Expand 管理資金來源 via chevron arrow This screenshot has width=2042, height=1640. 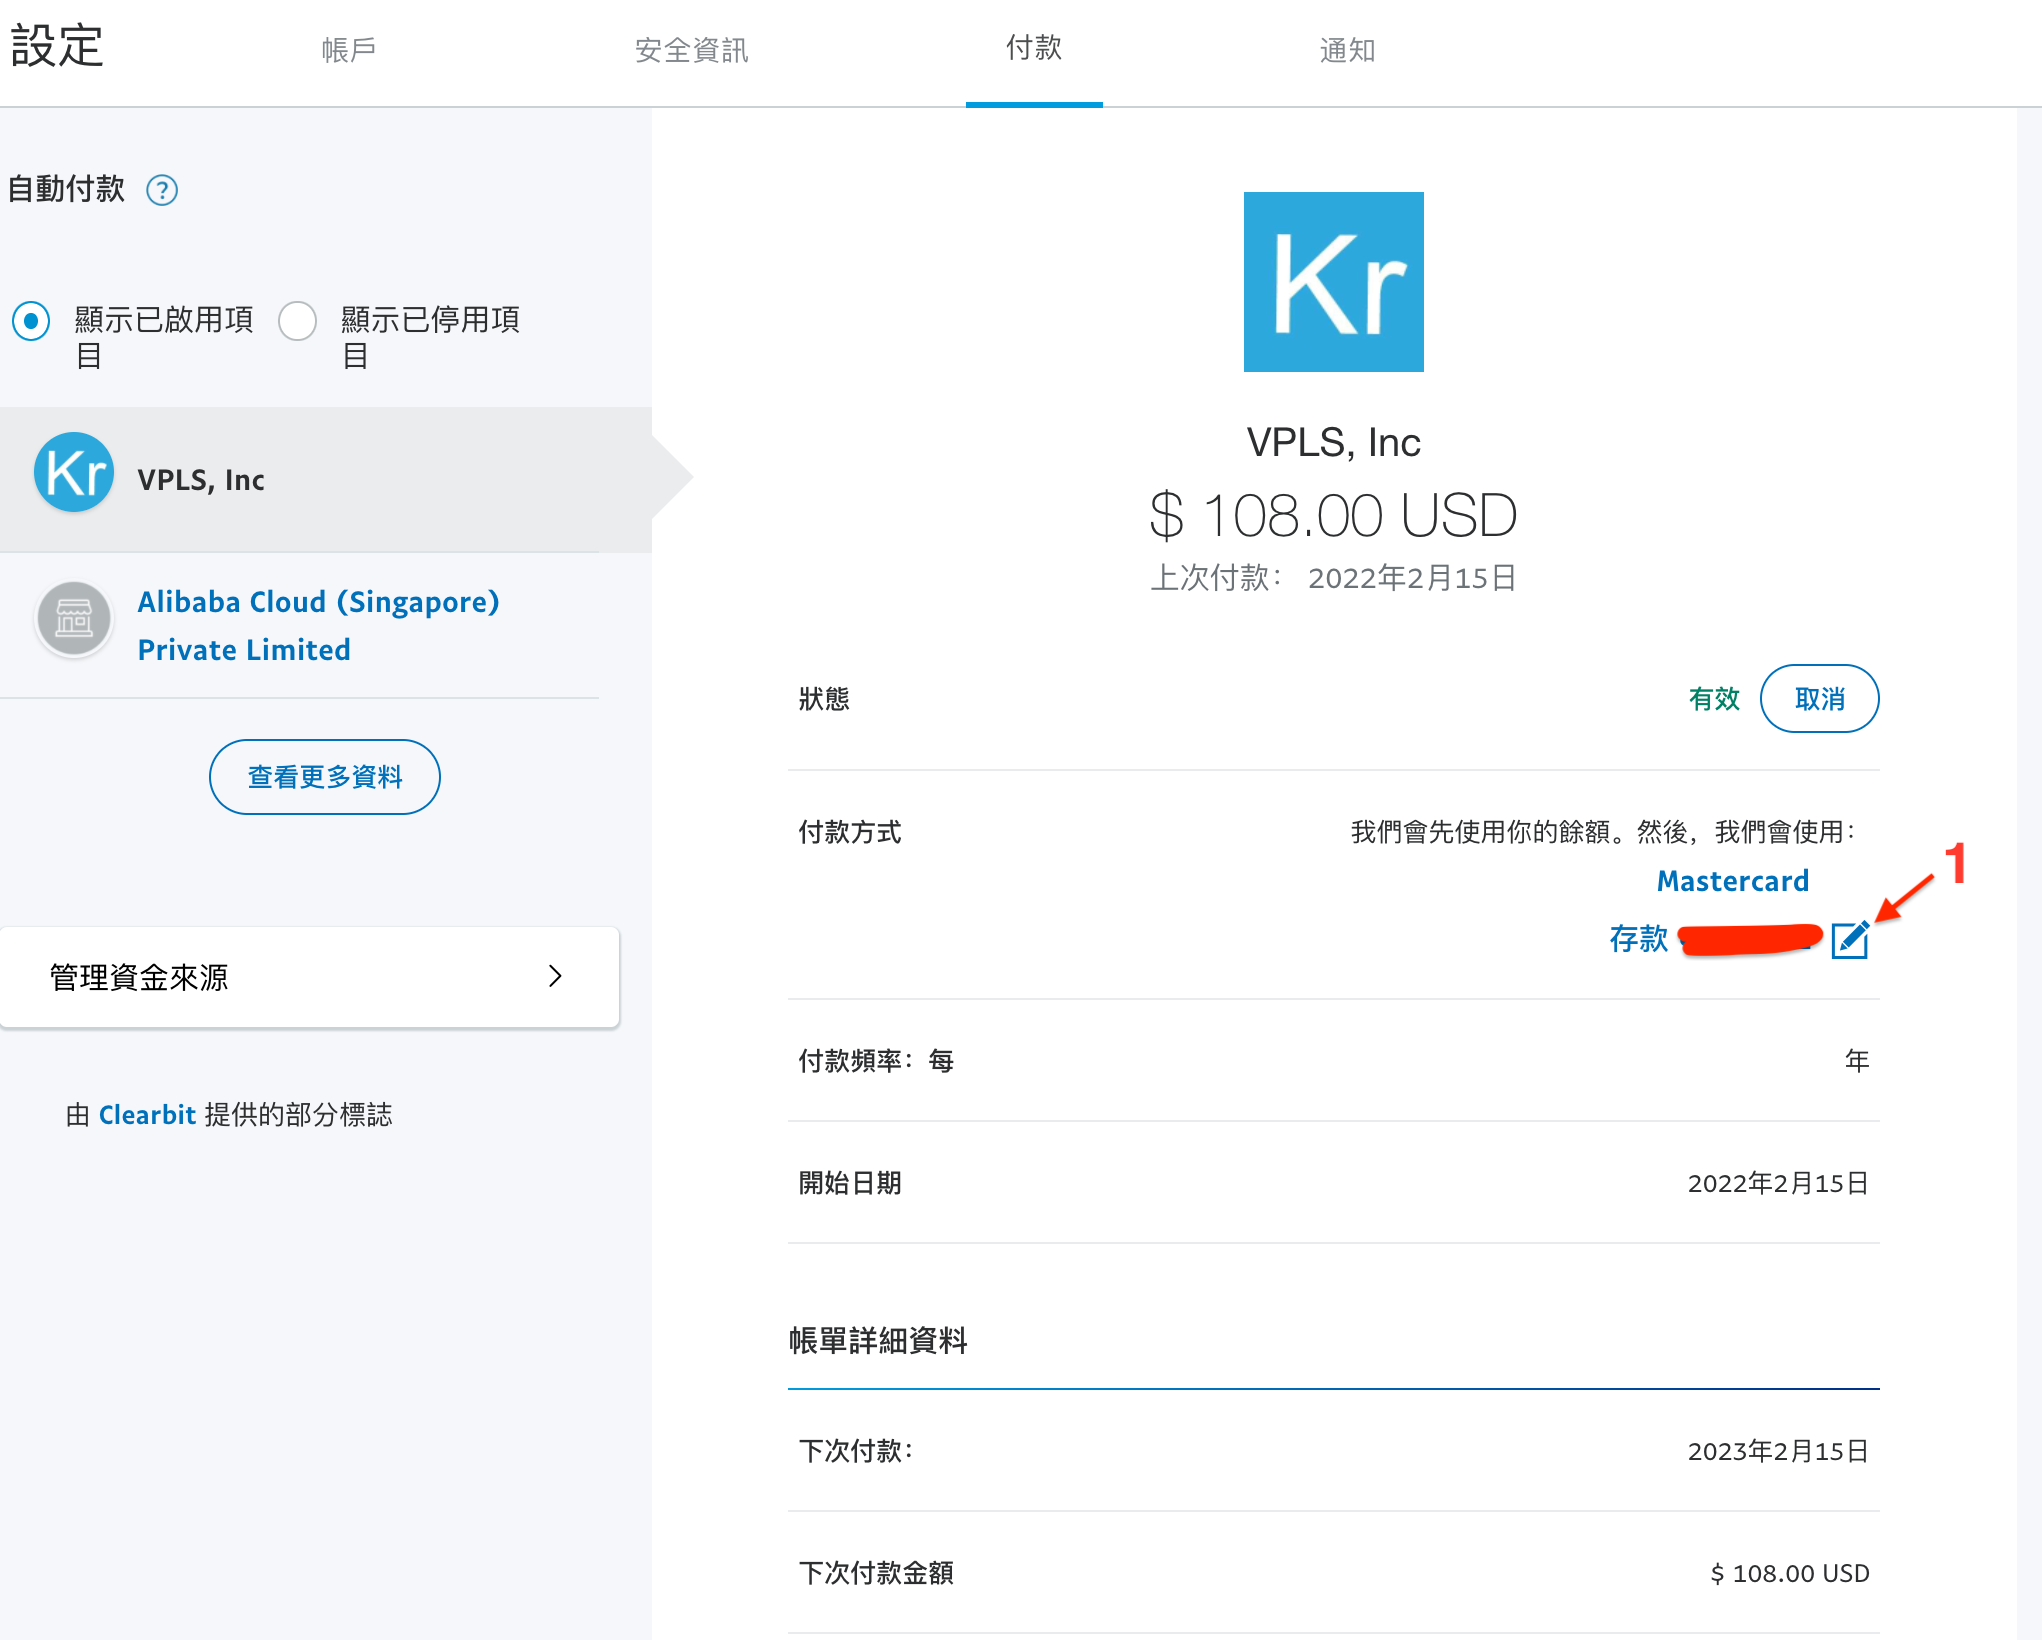tap(556, 976)
